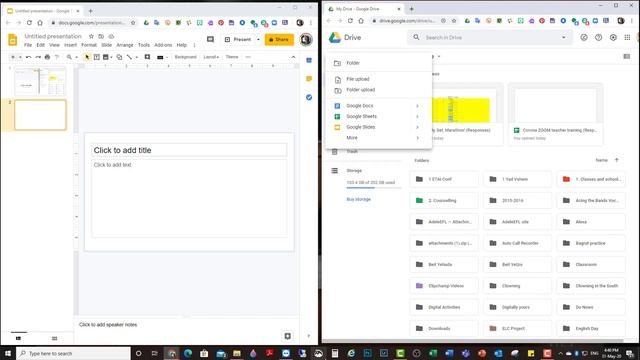The height and width of the screenshot is (360, 640).
Task: Switch to grid view at the filmstrip bottom
Action: [54, 338]
